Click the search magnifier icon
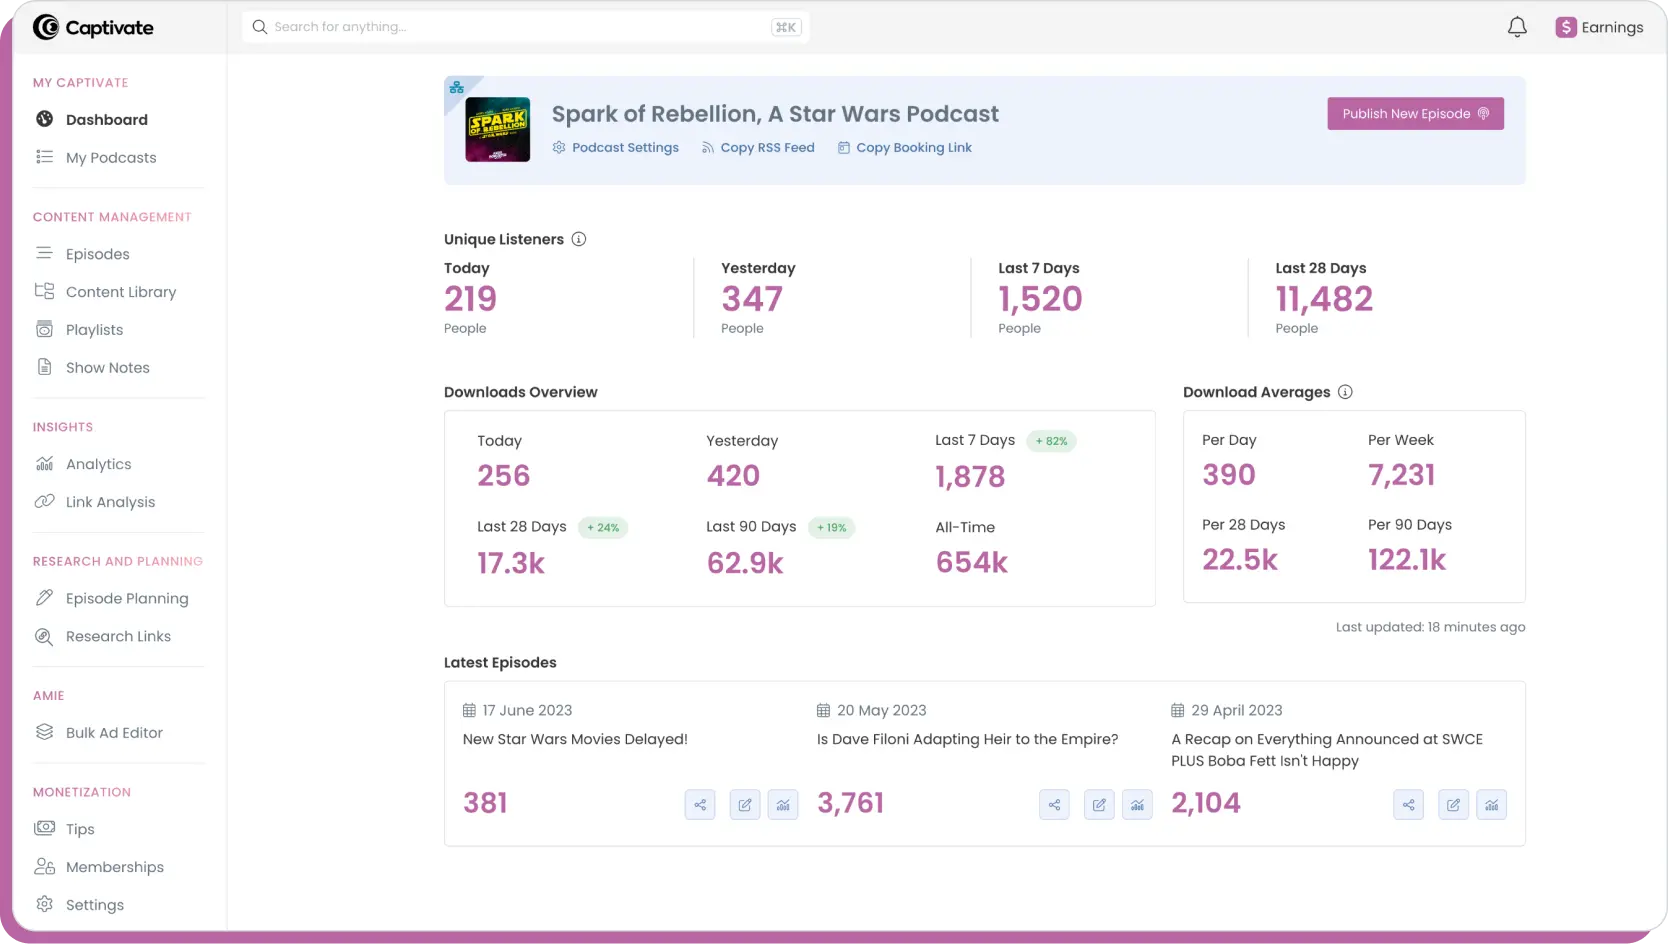Screen dimensions: 1668x944 coord(259,27)
